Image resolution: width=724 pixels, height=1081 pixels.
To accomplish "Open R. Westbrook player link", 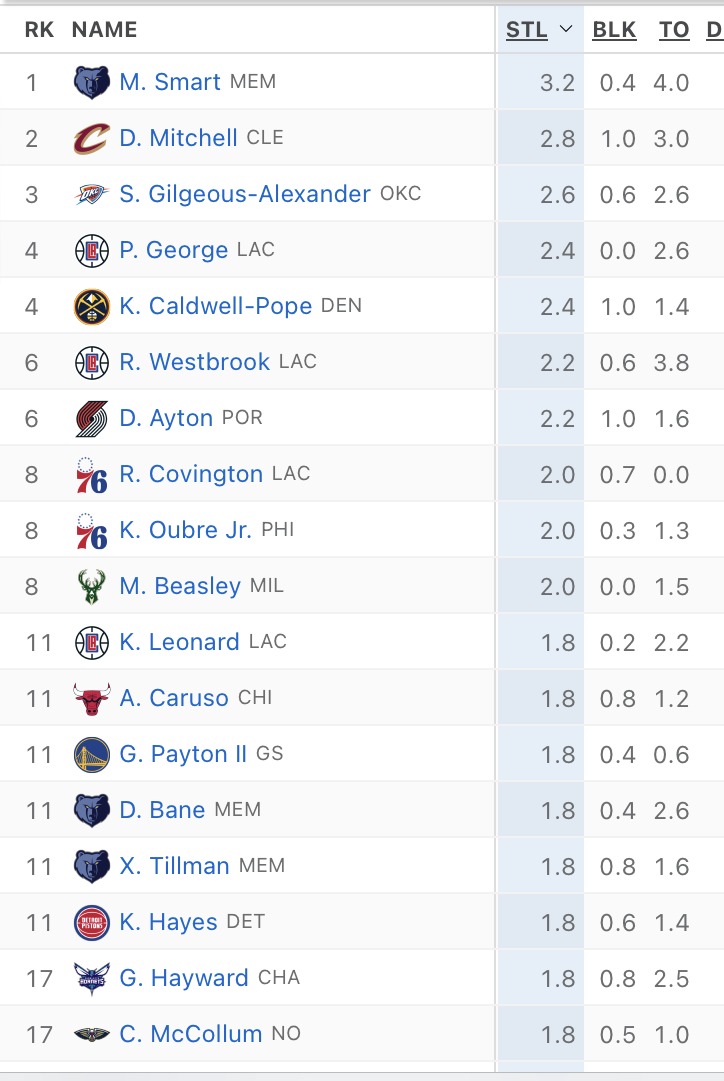I will [x=194, y=362].
